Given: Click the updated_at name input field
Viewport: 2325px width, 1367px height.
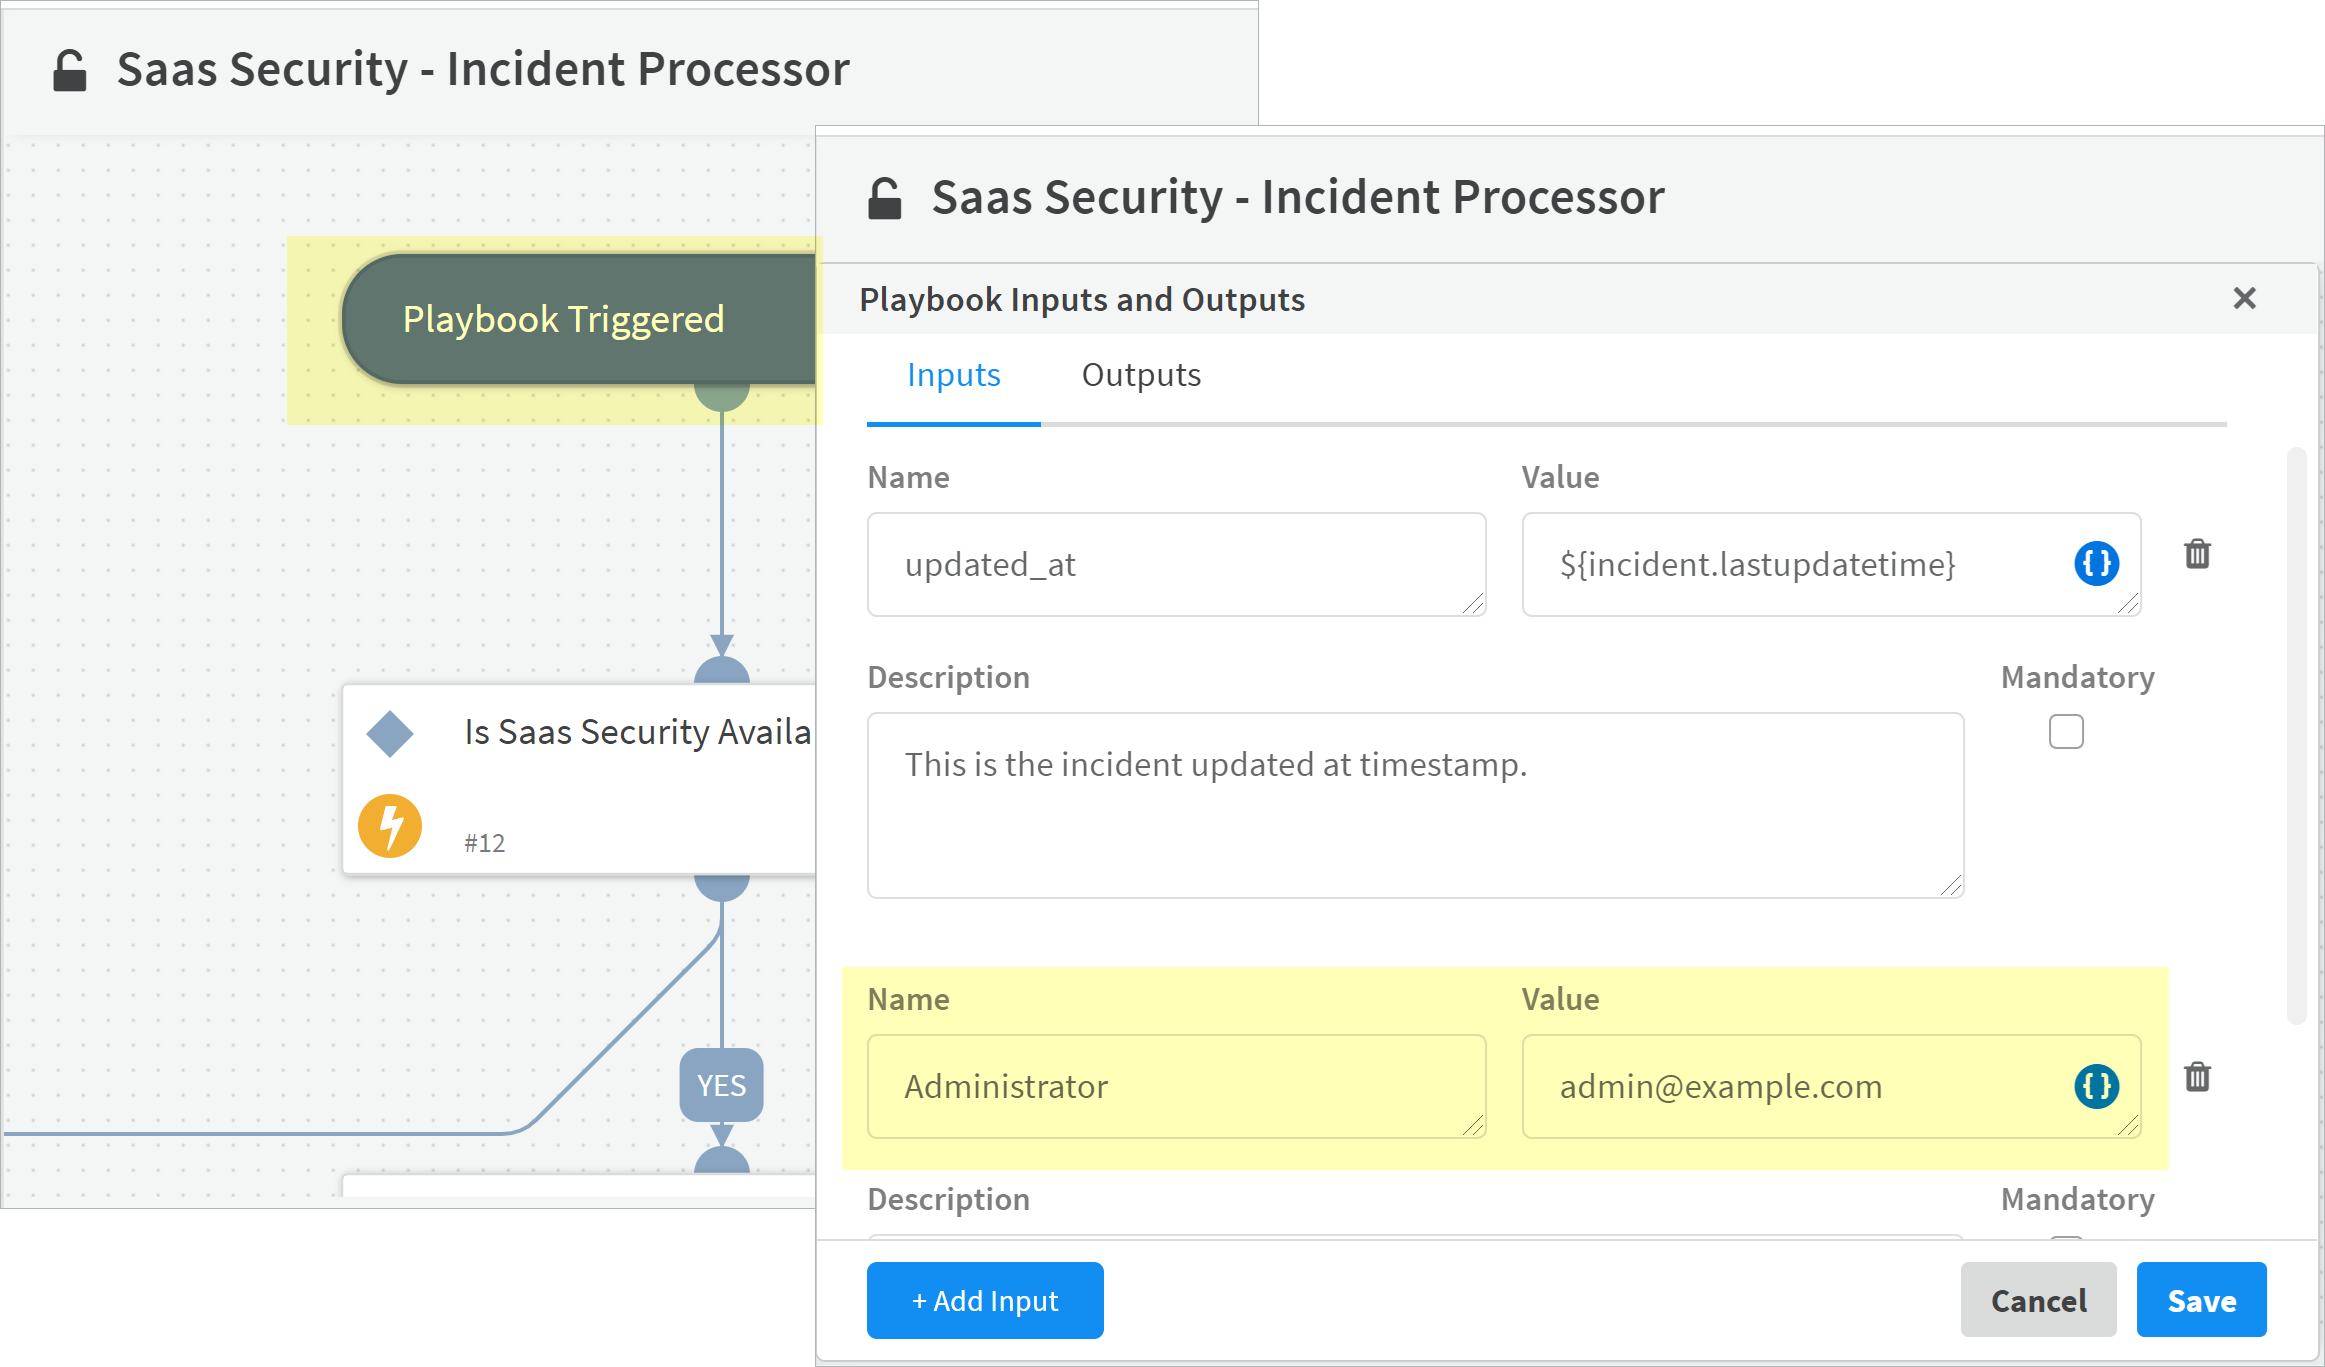Looking at the screenshot, I should (1175, 565).
